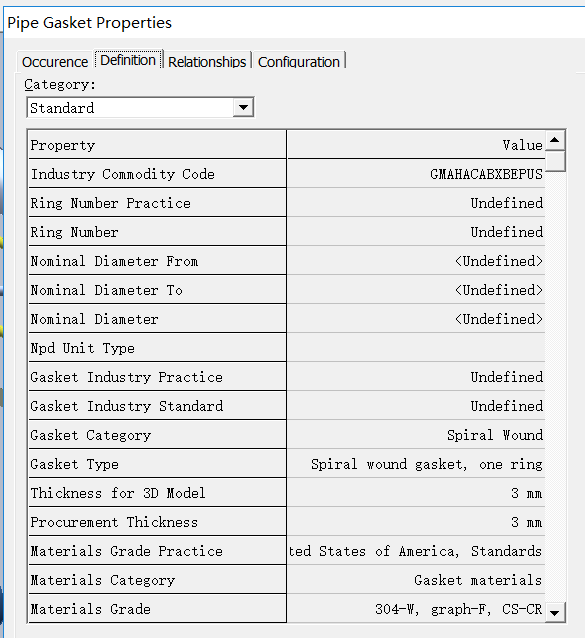Select the Procurement Thickness value cell
Image resolution: width=585 pixels, height=638 pixels.
416,522
